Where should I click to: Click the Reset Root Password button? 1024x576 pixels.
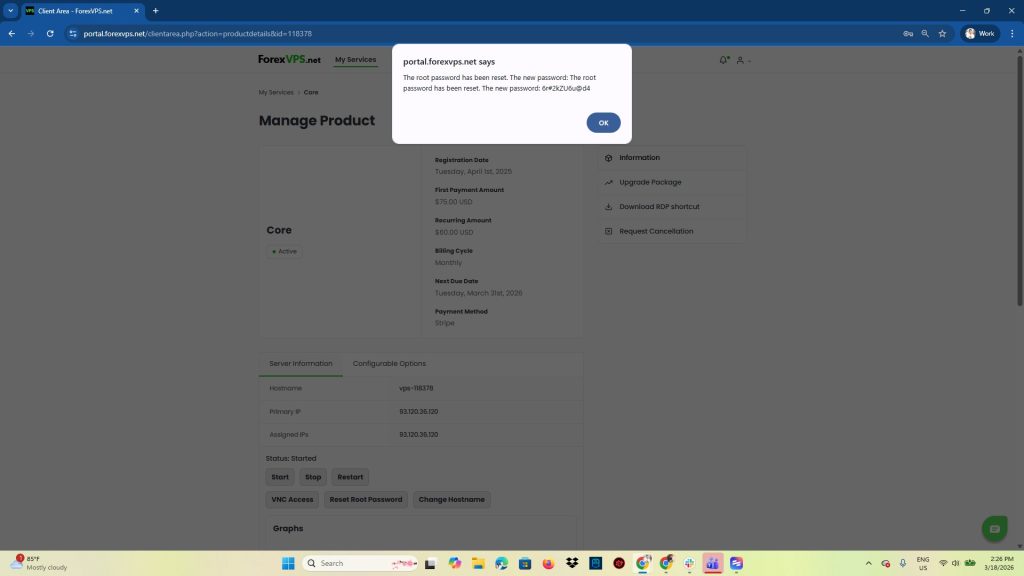366,499
